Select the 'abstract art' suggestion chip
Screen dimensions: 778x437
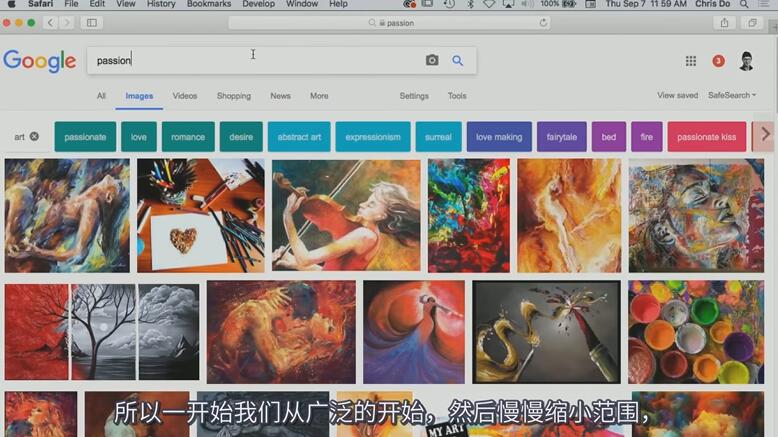click(x=299, y=136)
